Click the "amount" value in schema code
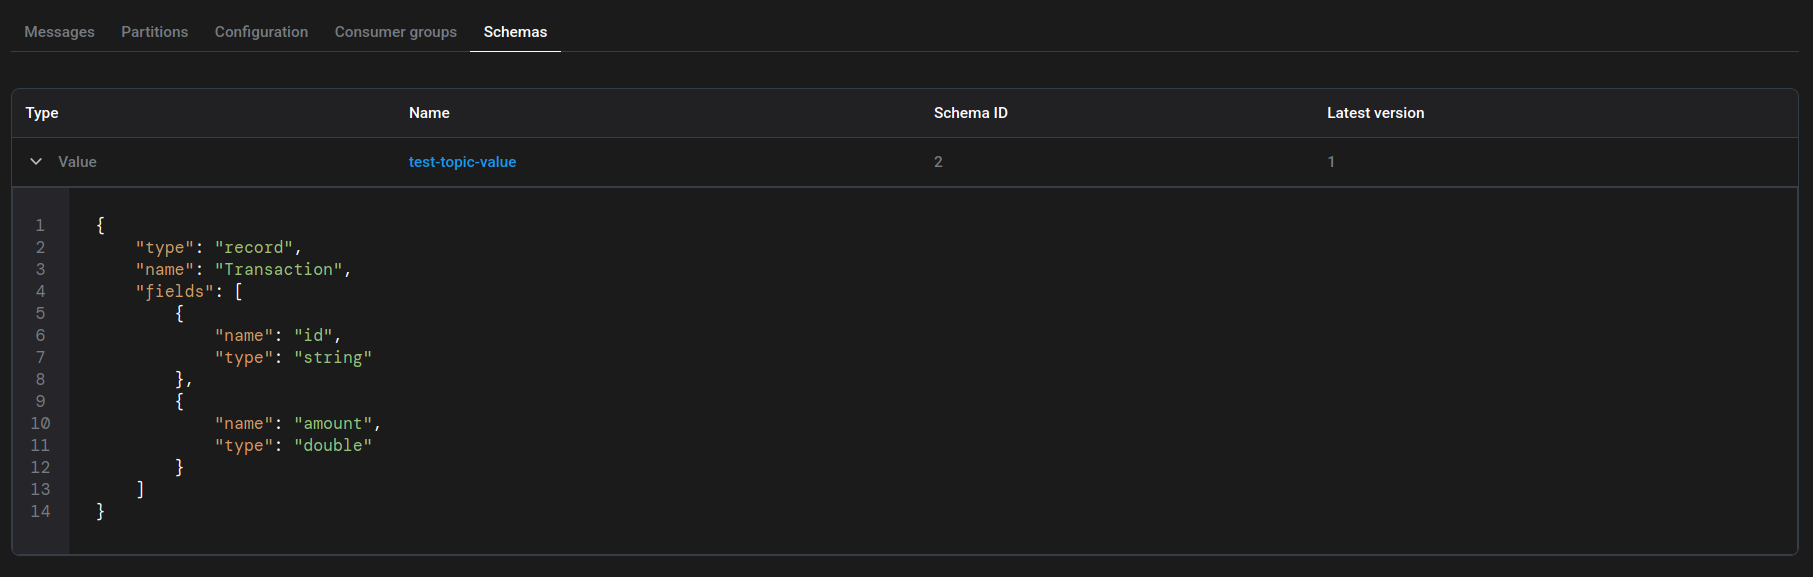 pyautogui.click(x=333, y=423)
